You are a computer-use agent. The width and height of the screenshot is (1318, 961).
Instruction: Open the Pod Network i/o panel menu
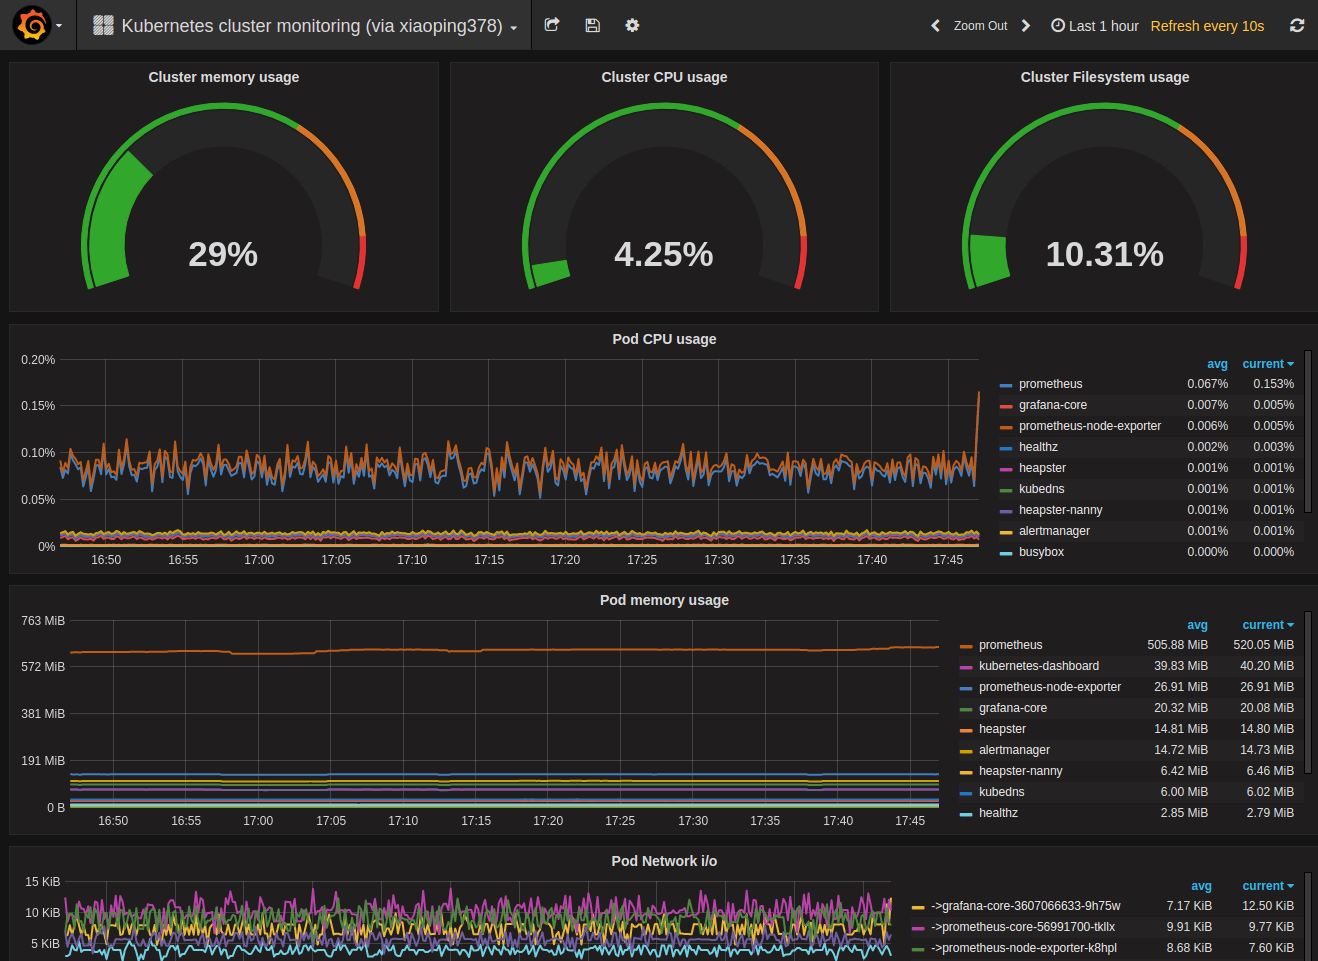coord(664,861)
